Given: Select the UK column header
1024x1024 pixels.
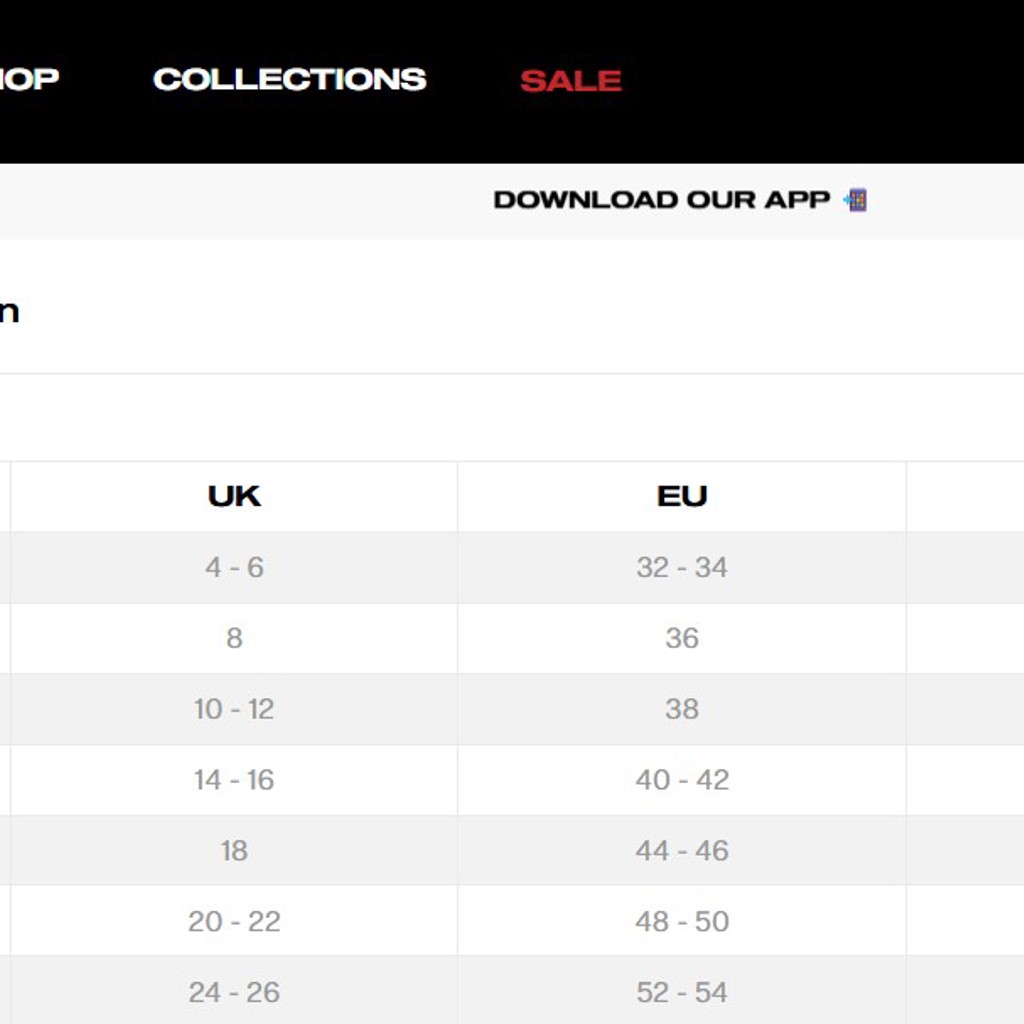Looking at the screenshot, I should coord(234,496).
